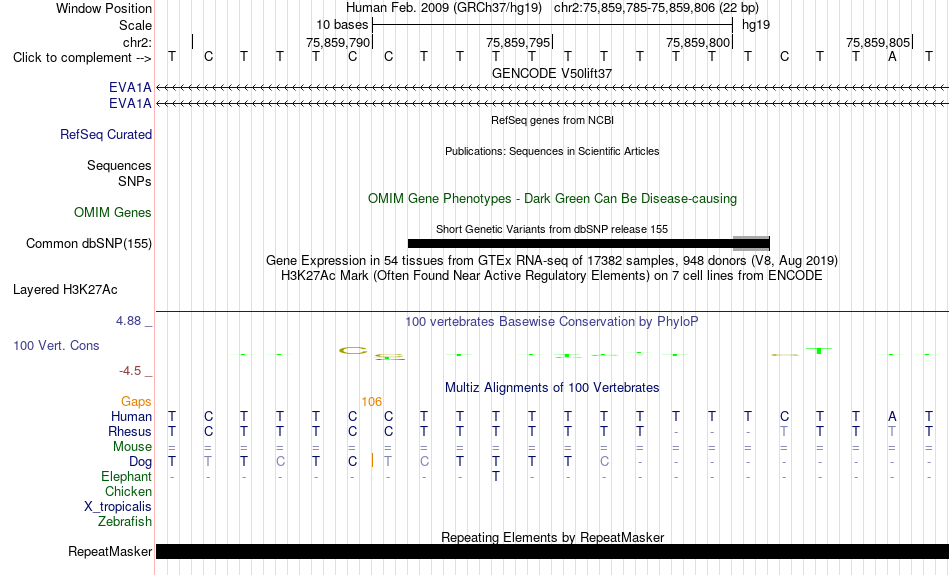Select the Dog alignment row label
Viewport: 950px width, 575px height.
pyautogui.click(x=140, y=462)
